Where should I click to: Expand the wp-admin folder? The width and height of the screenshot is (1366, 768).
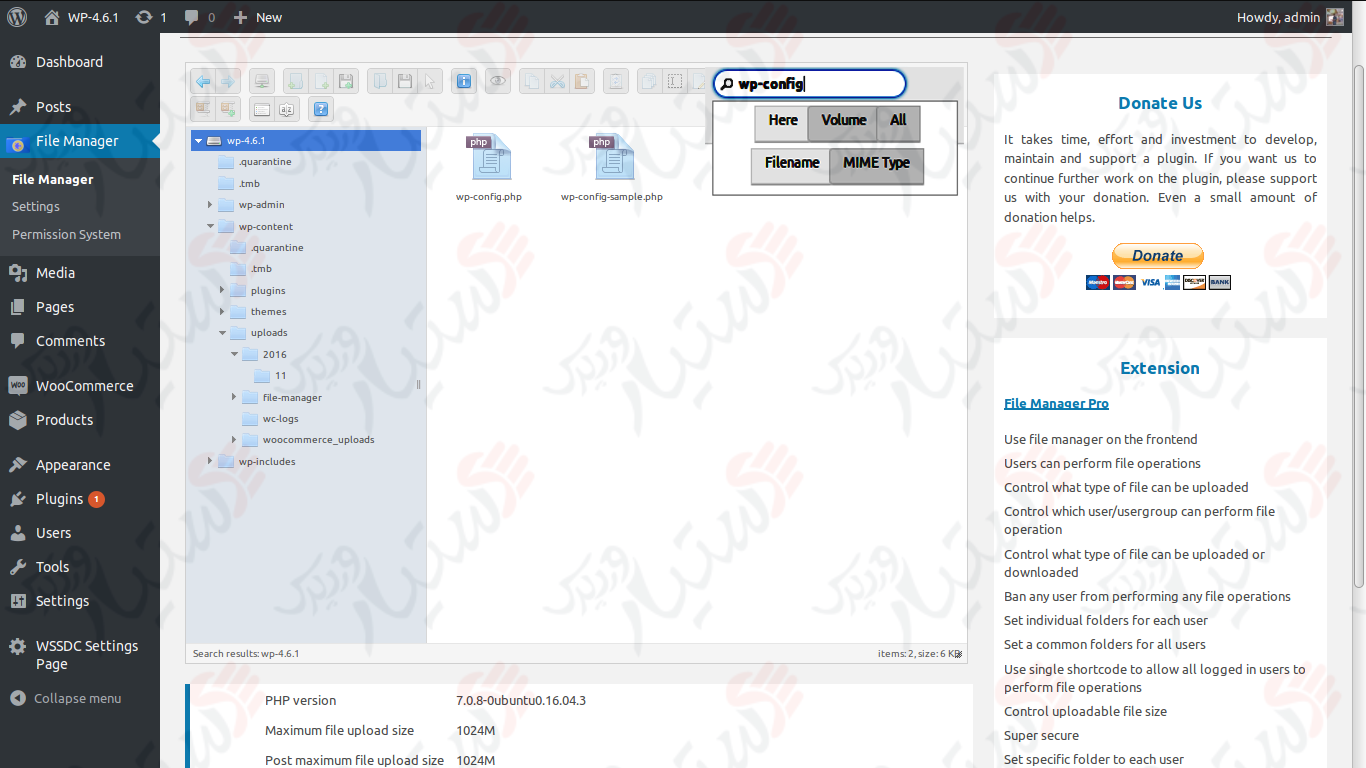tap(210, 204)
